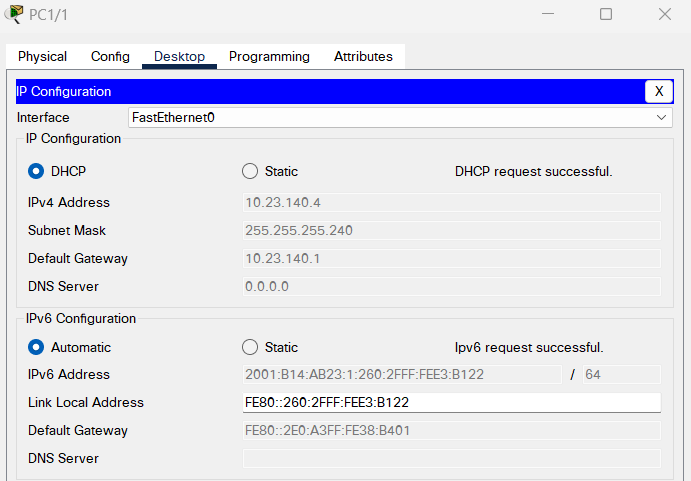
Task: Click the IPv6 Default Gateway field
Action: (x=452, y=430)
